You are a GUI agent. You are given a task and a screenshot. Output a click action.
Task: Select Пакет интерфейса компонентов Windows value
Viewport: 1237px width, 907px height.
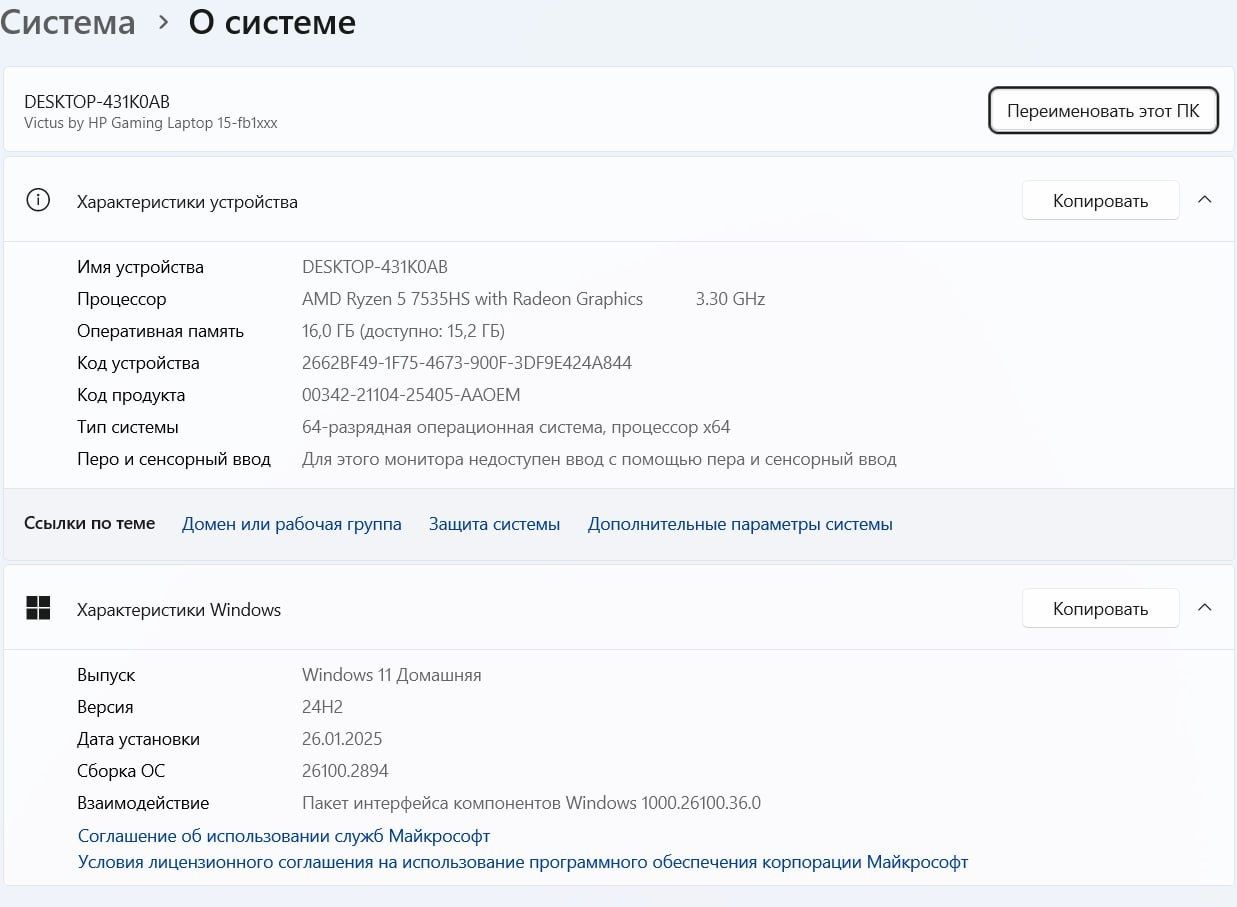[x=531, y=803]
